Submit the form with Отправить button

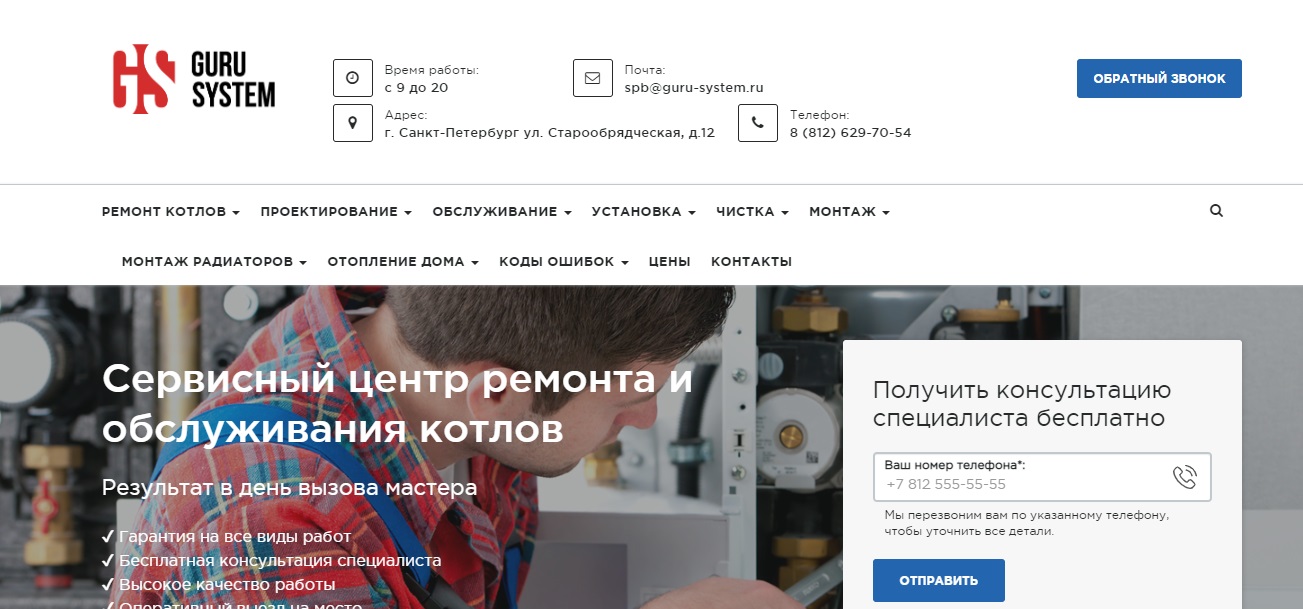pyautogui.click(x=938, y=580)
